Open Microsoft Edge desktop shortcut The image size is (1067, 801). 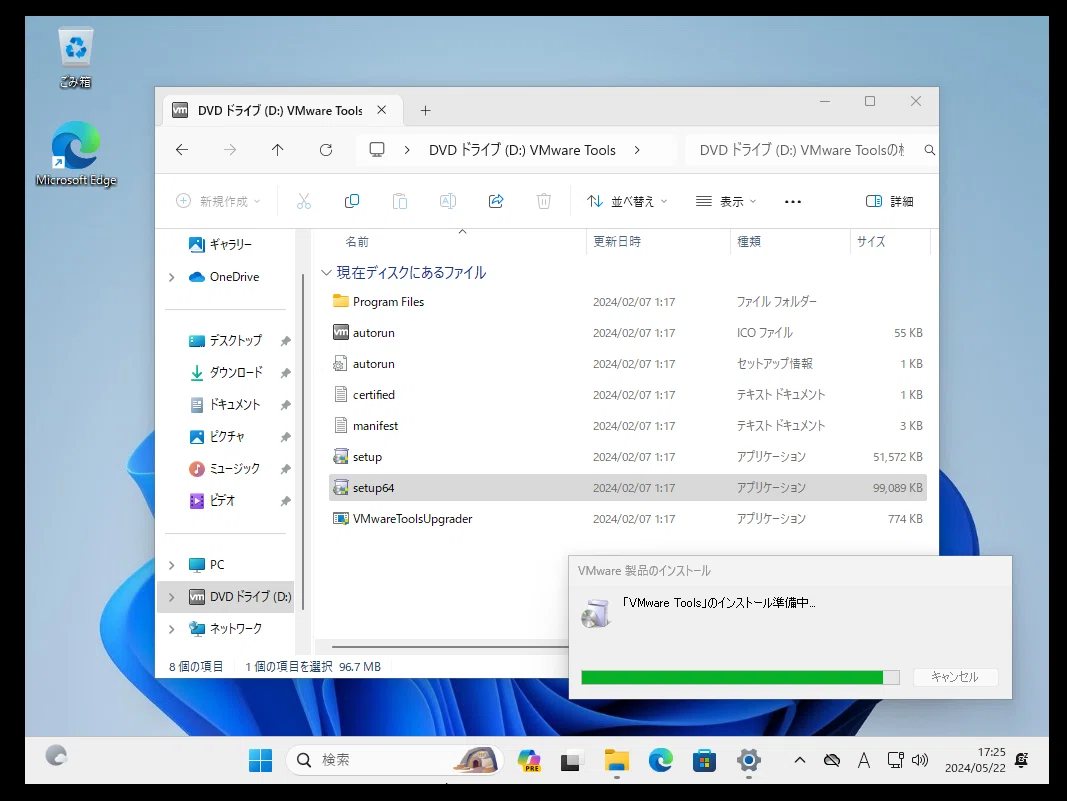point(76,154)
